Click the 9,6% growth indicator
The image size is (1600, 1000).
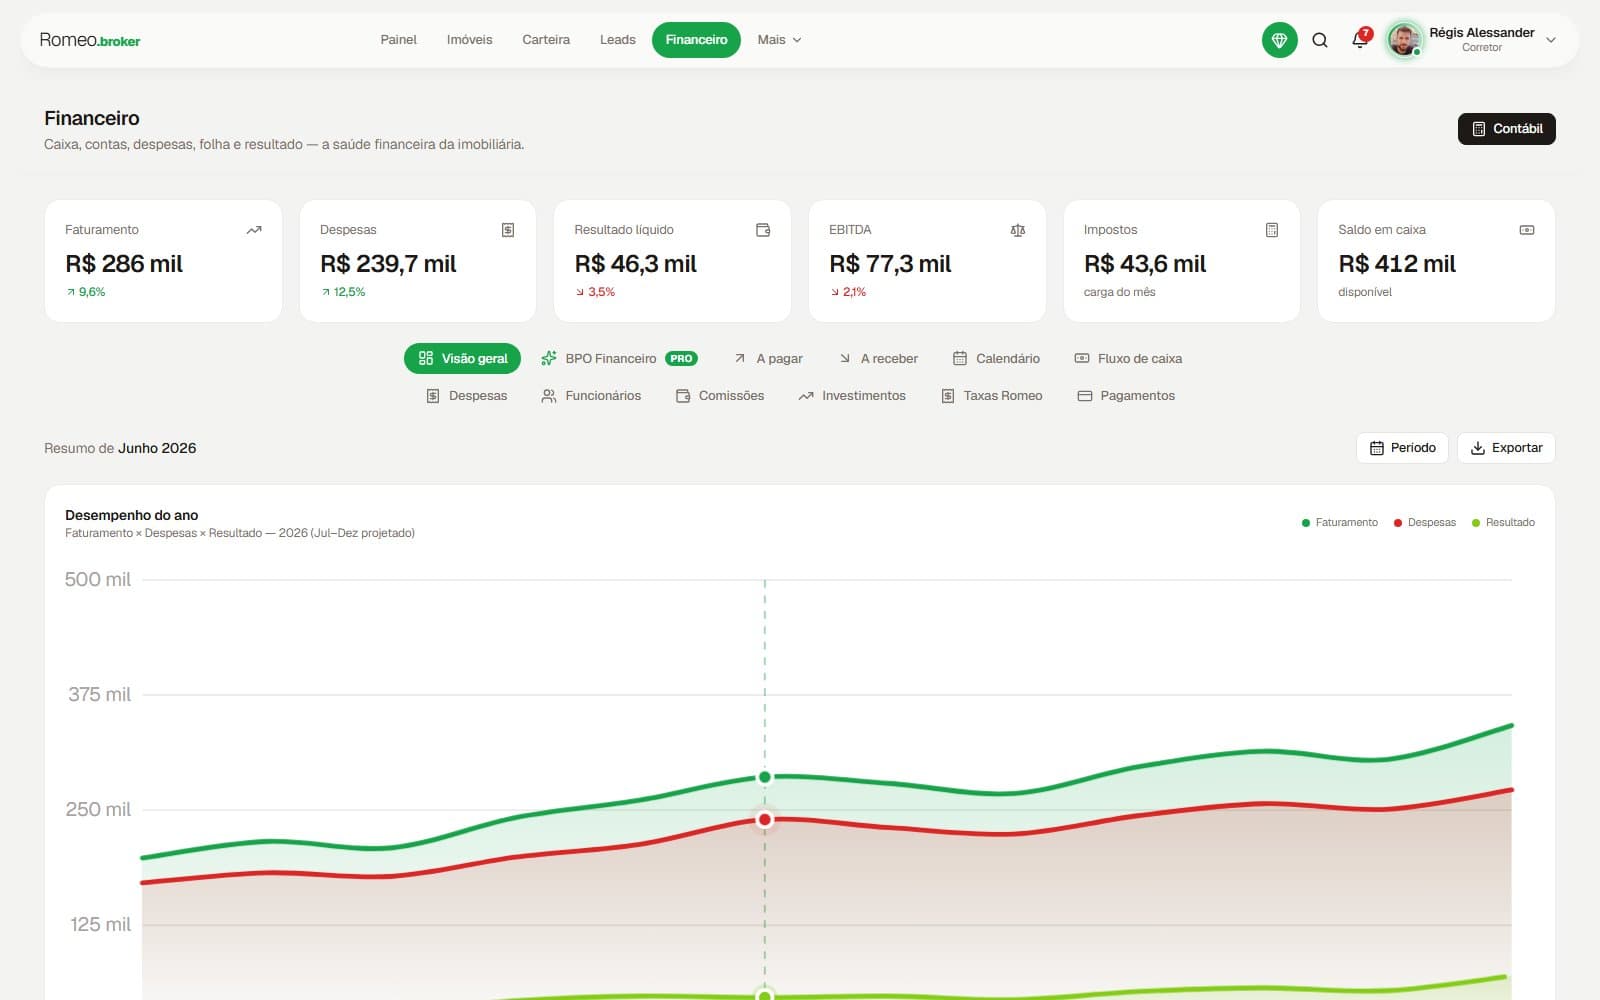point(86,292)
